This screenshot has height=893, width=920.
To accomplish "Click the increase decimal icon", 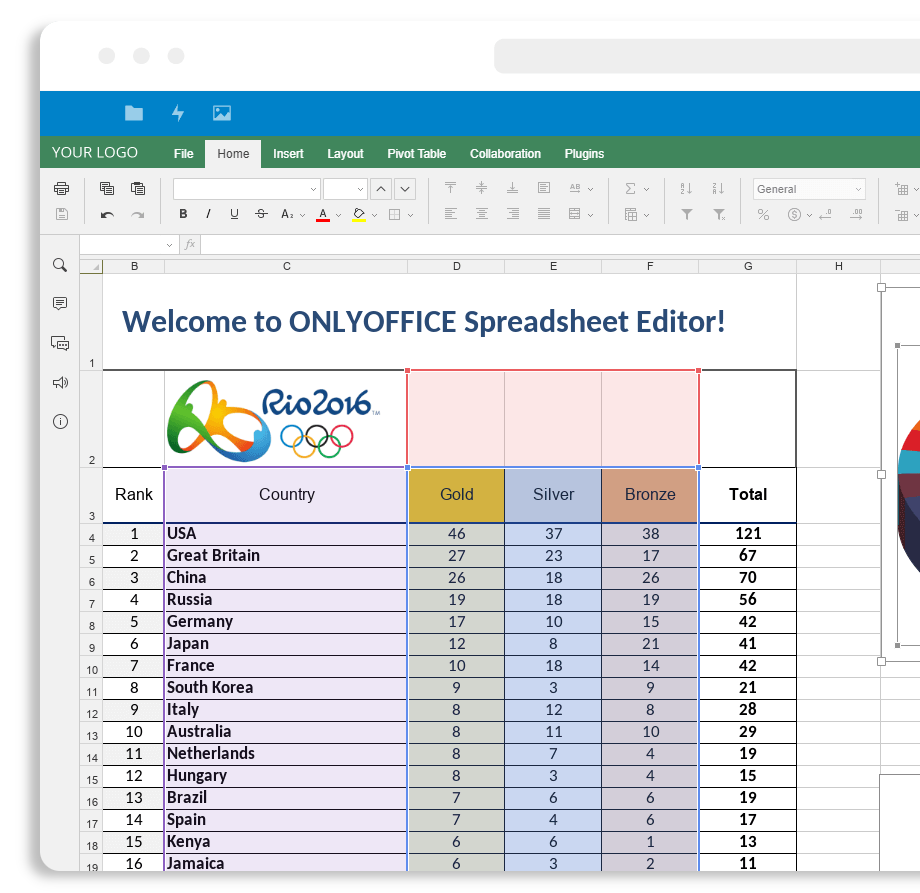I will [x=856, y=215].
